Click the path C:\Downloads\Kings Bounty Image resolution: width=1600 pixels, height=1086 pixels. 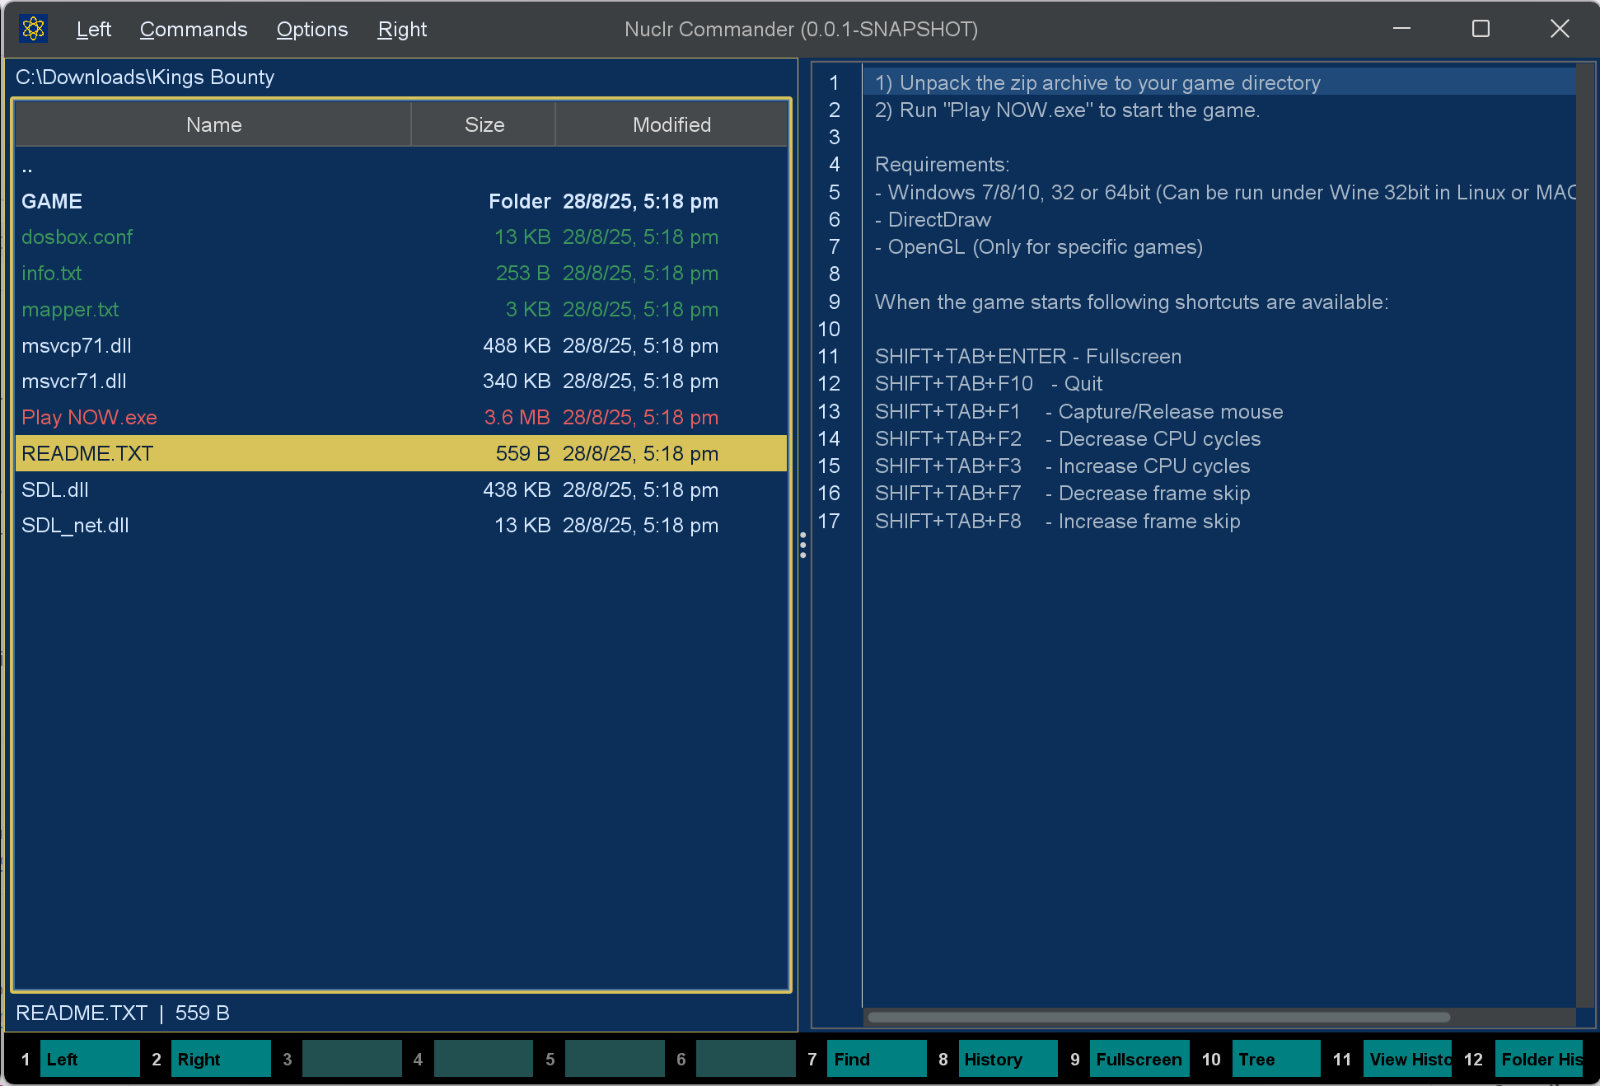coord(145,77)
